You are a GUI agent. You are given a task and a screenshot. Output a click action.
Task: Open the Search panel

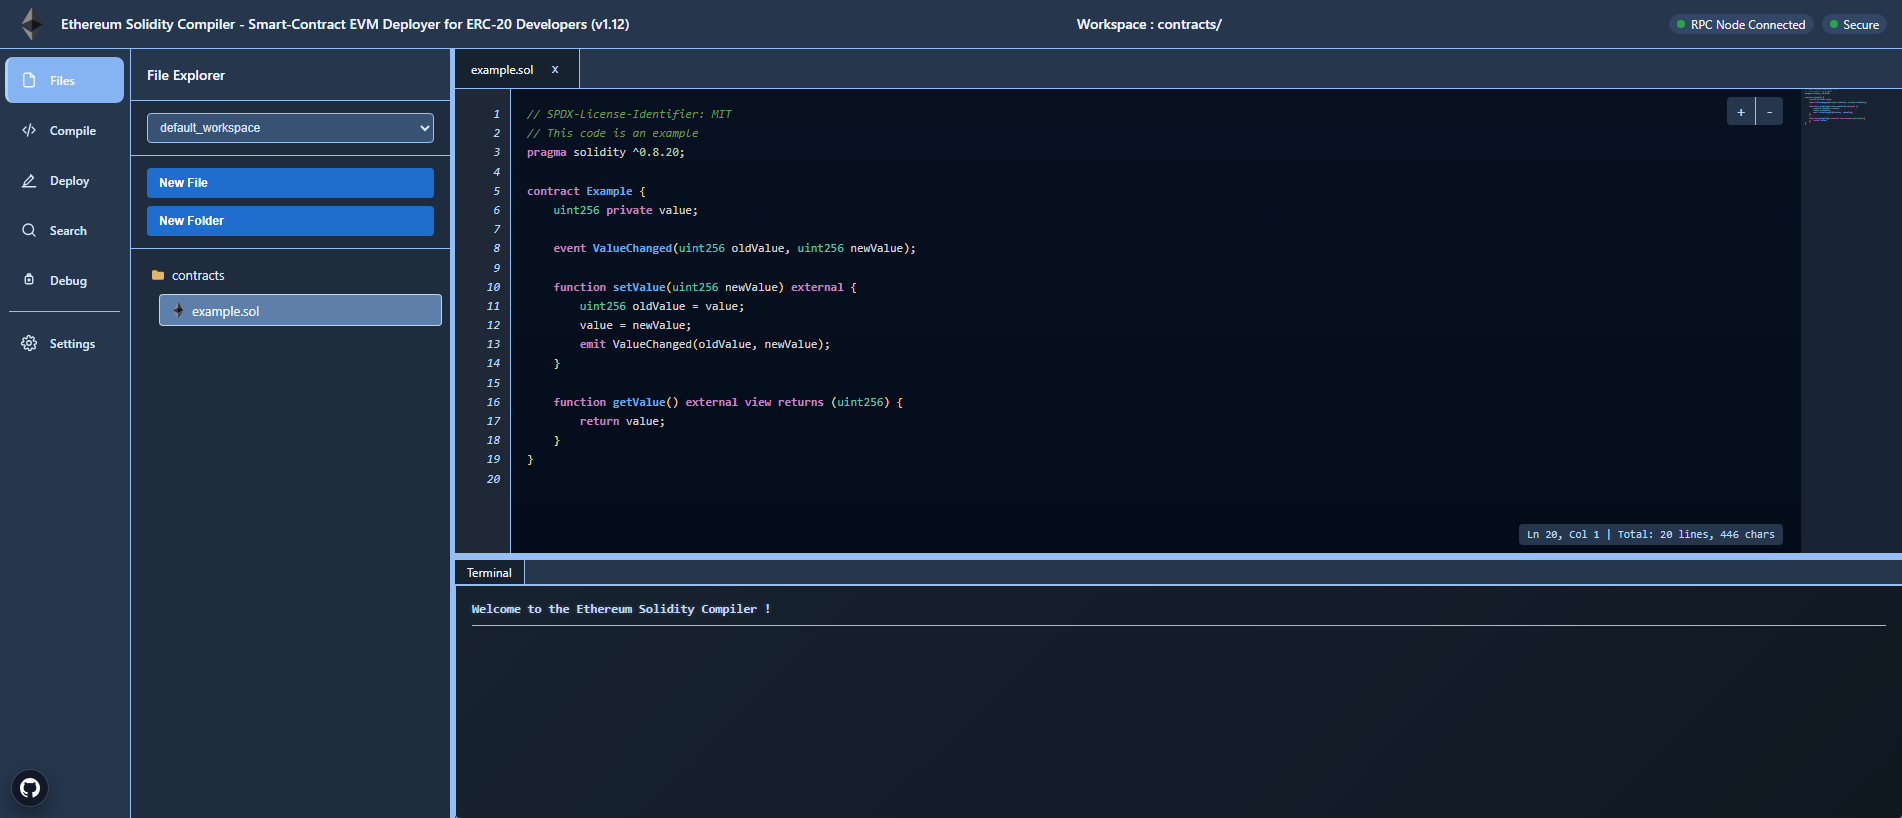click(x=65, y=230)
